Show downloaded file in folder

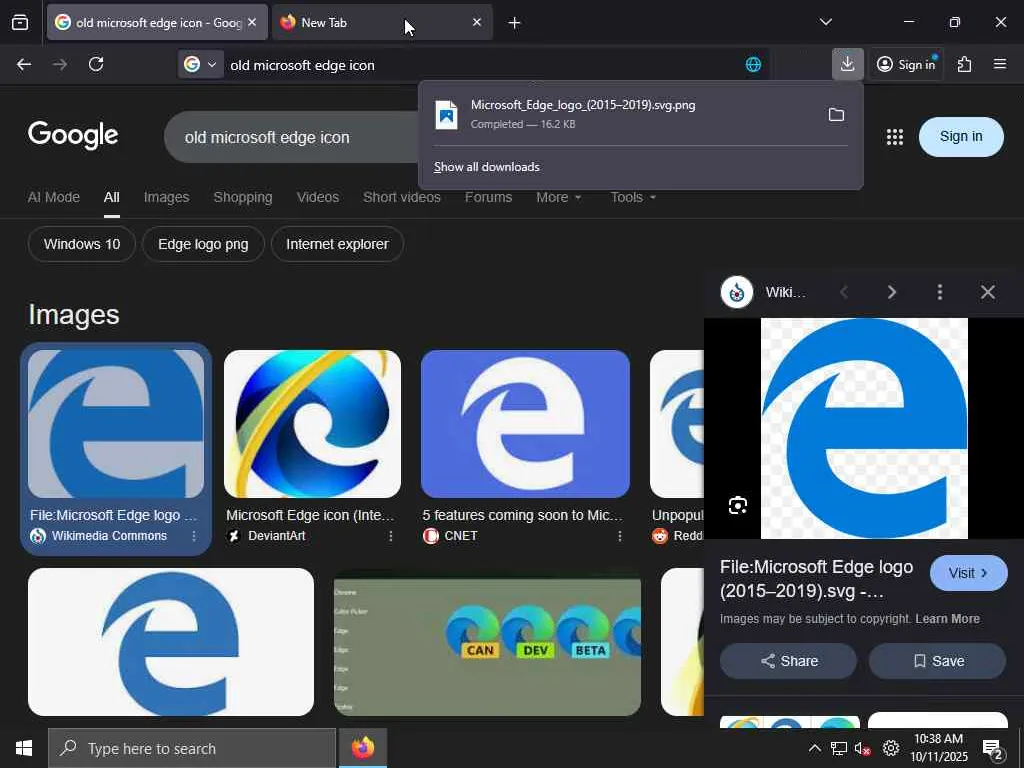point(836,115)
